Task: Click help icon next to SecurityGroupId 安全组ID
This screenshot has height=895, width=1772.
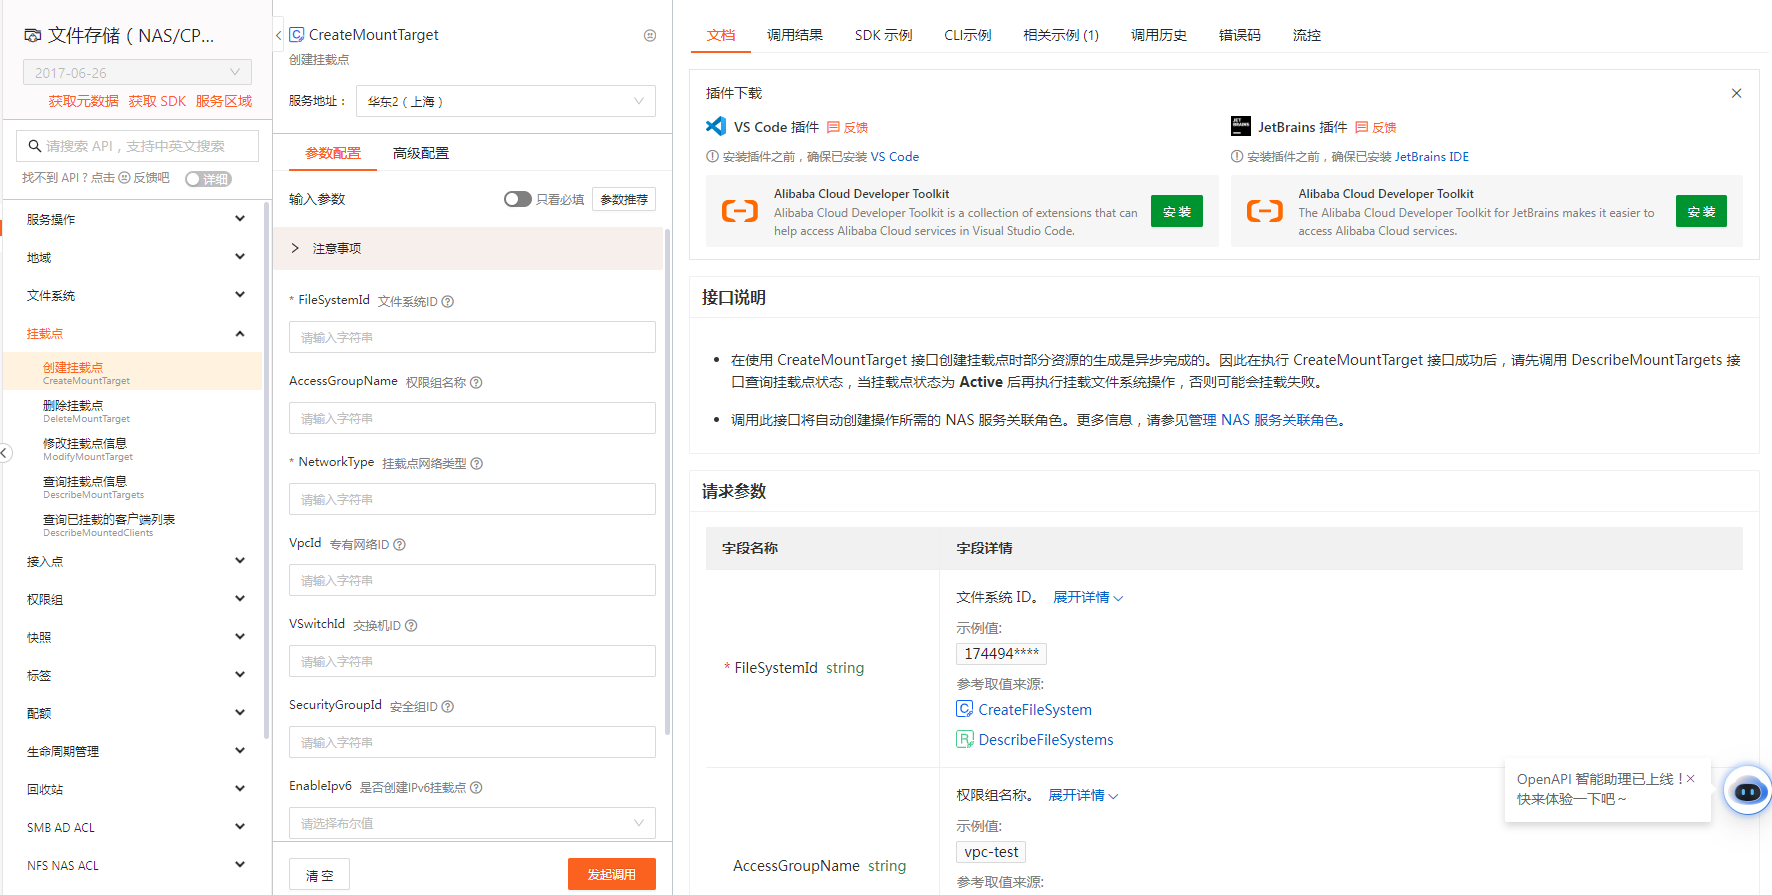Action: click(x=448, y=706)
